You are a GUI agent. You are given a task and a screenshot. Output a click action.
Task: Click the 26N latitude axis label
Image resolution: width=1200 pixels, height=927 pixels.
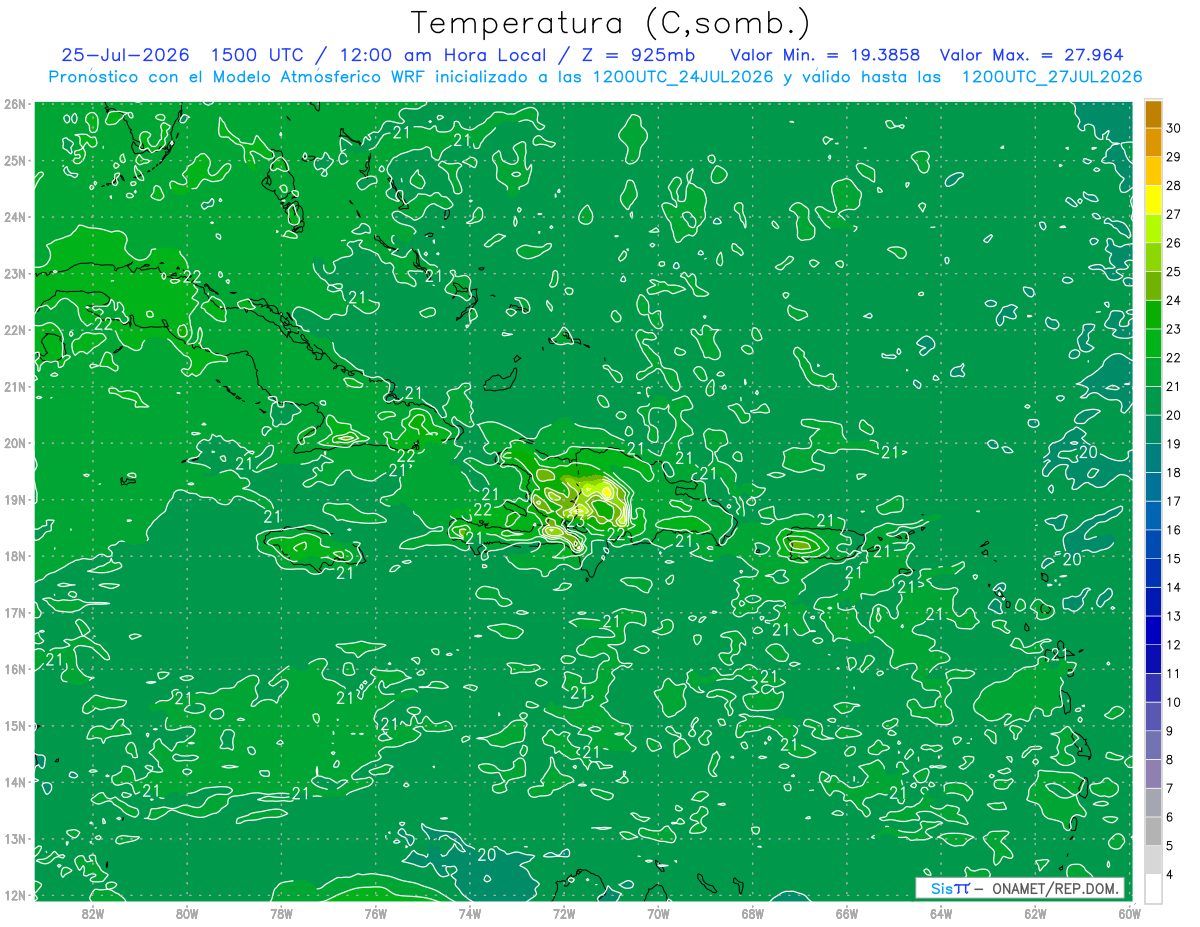(15, 104)
